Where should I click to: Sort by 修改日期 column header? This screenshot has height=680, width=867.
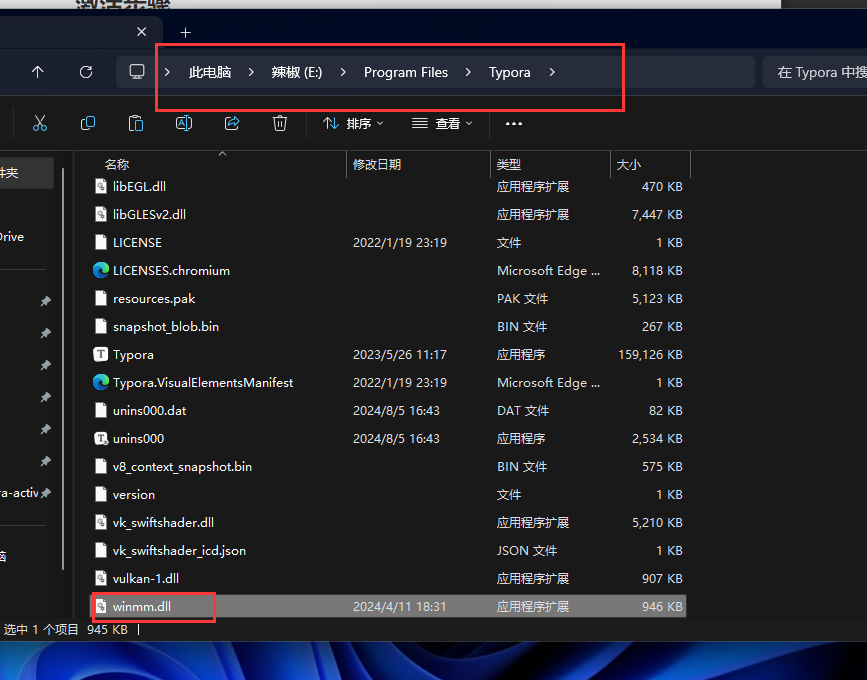(x=377, y=164)
